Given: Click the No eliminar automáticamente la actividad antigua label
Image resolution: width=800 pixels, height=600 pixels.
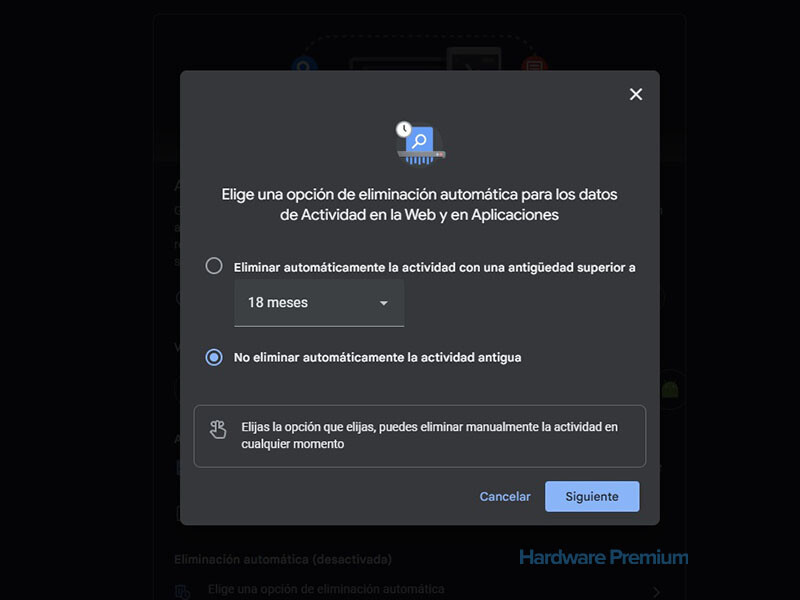Looking at the screenshot, I should tap(378, 357).
